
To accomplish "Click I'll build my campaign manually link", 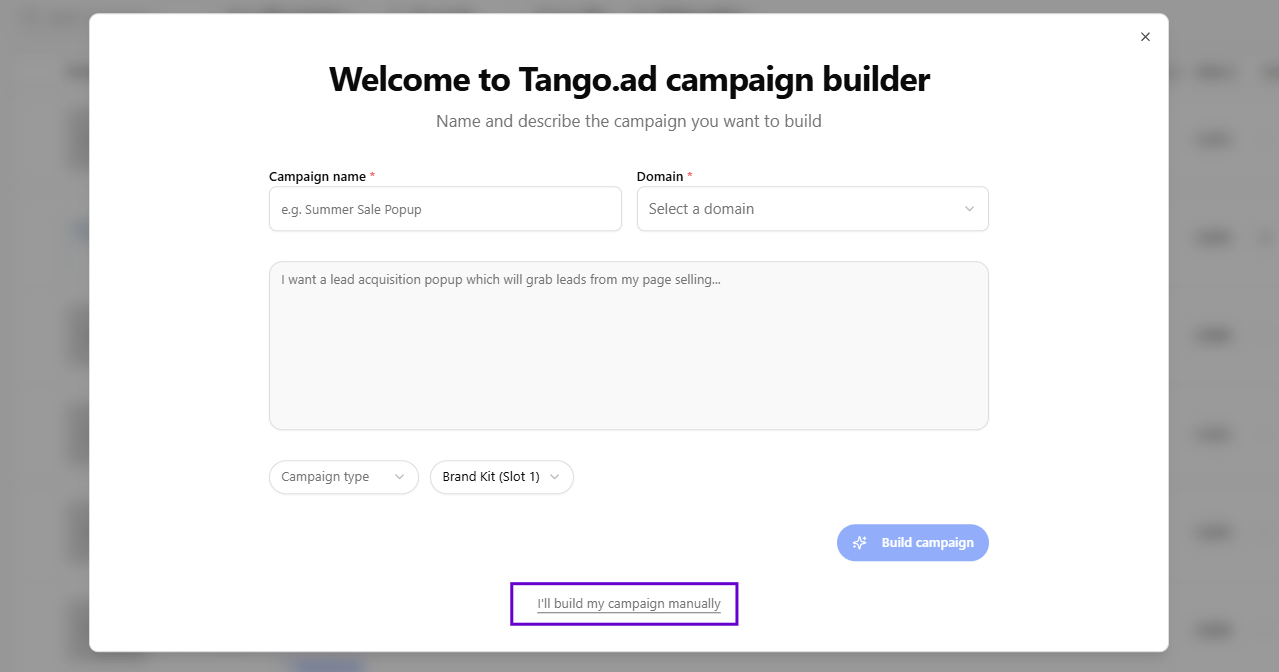I will point(629,604).
